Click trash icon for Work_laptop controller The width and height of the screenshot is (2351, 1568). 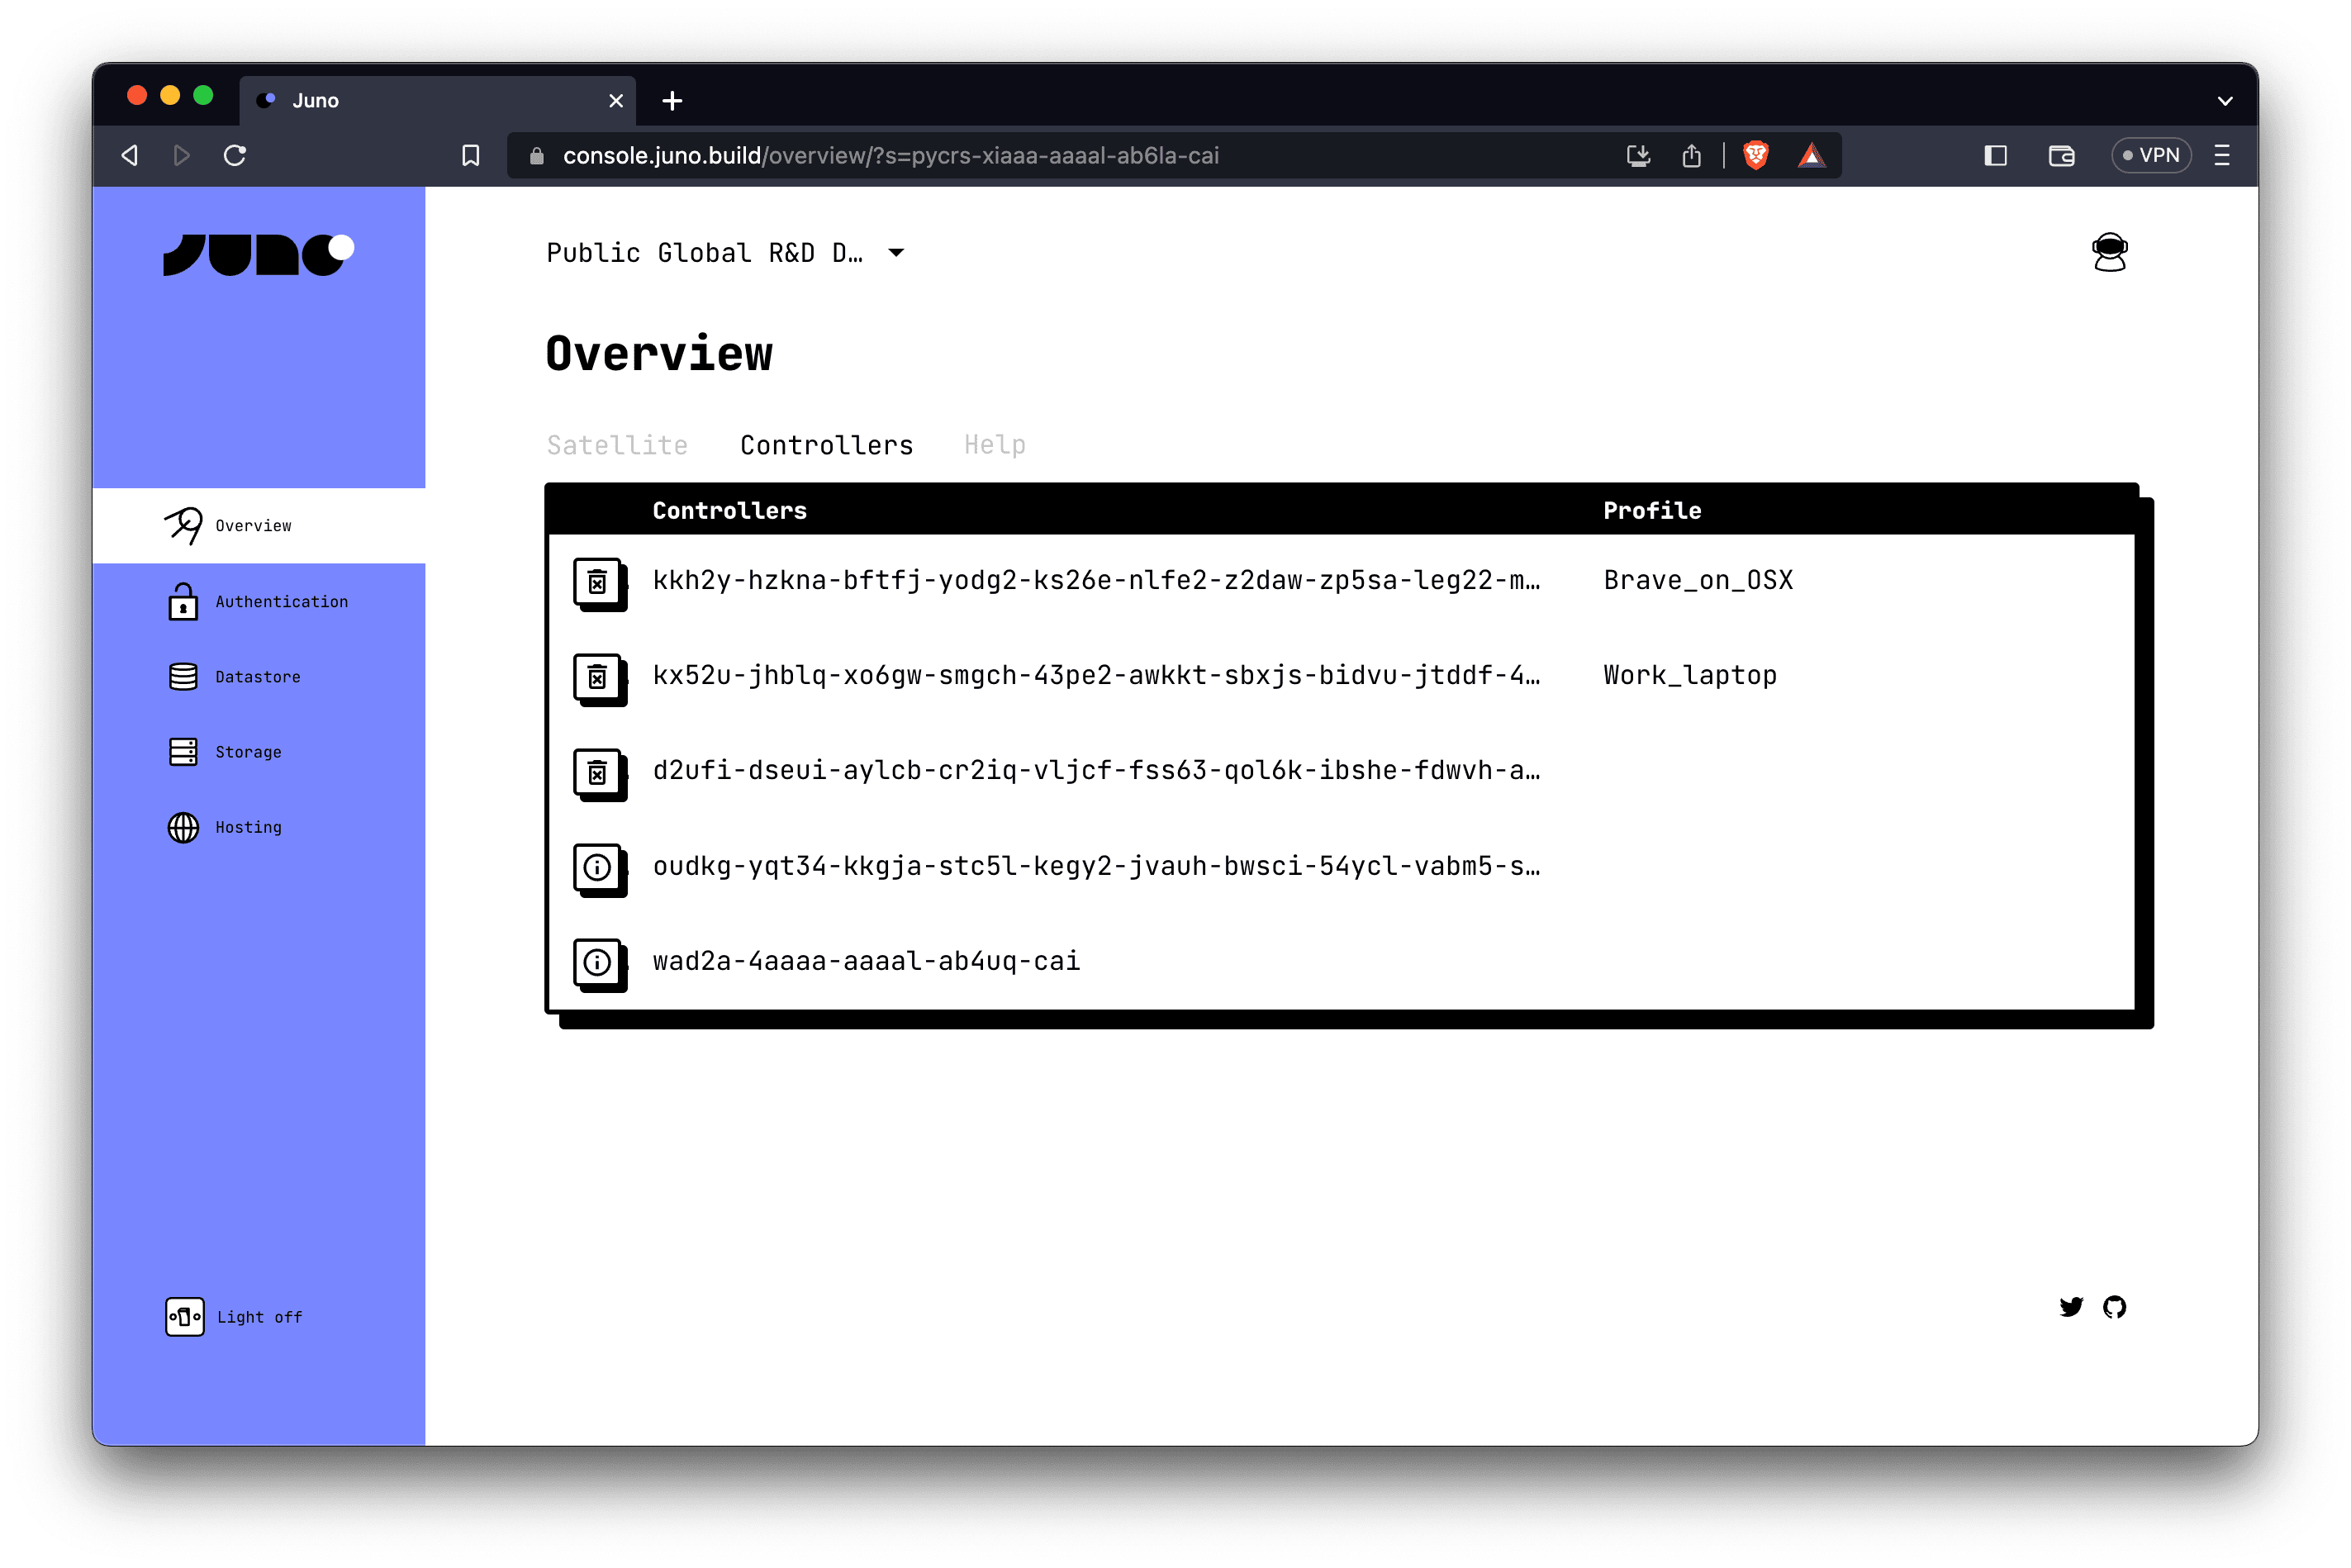(597, 677)
